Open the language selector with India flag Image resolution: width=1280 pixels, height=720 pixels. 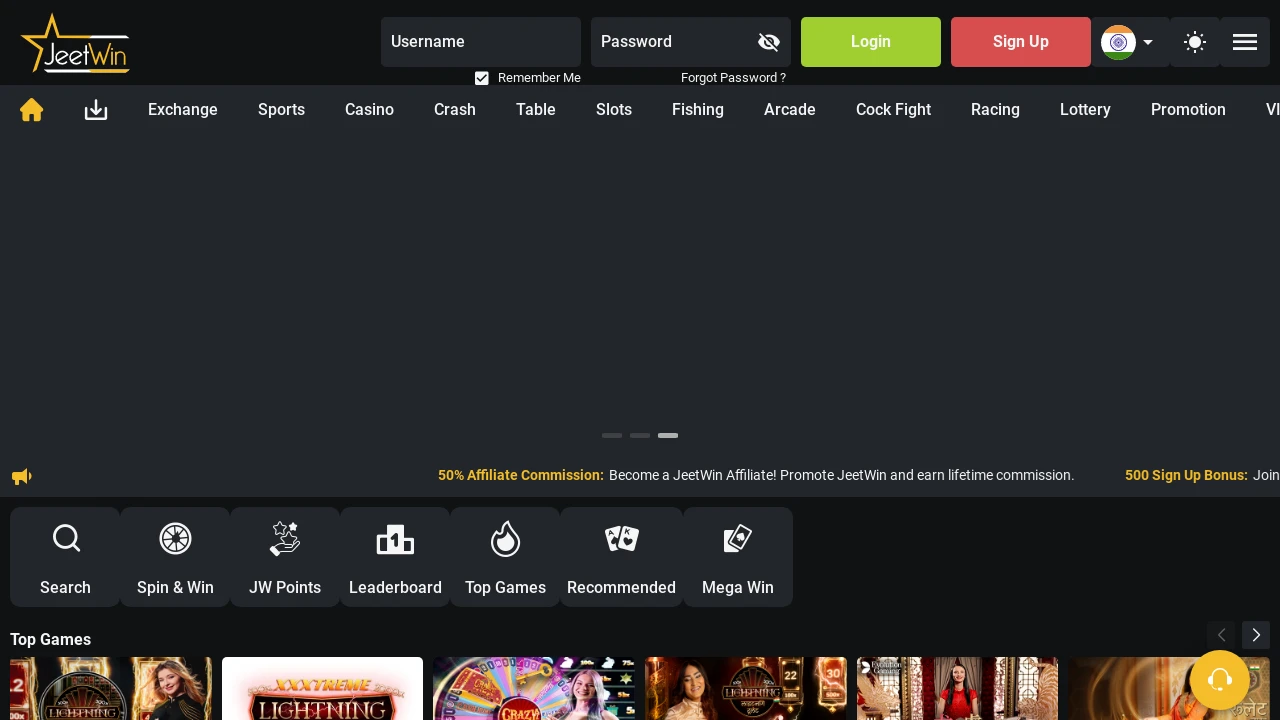pyautogui.click(x=1130, y=42)
